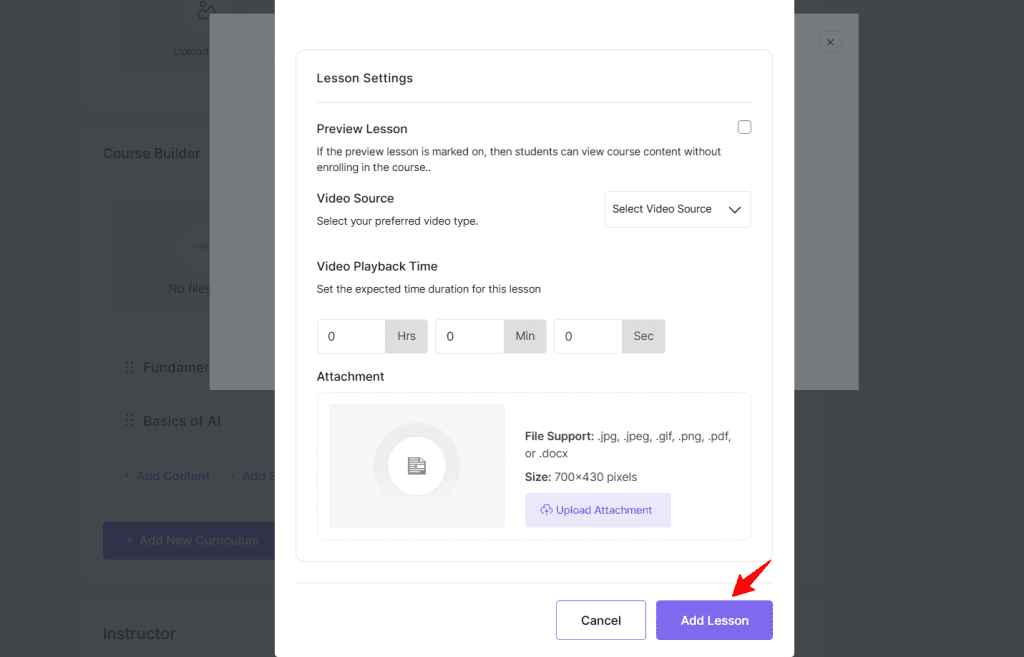Expand the Instructor section
Screen dimensions: 1024x657
tap(139, 633)
